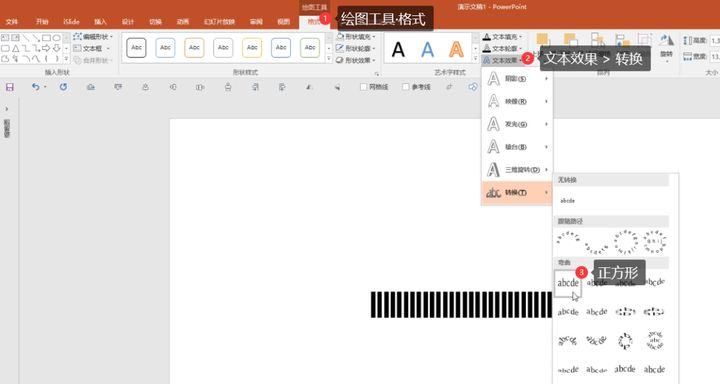Viewport: 720px width, 384px height.
Task: Open the 视图 tab
Action: coord(283,22)
